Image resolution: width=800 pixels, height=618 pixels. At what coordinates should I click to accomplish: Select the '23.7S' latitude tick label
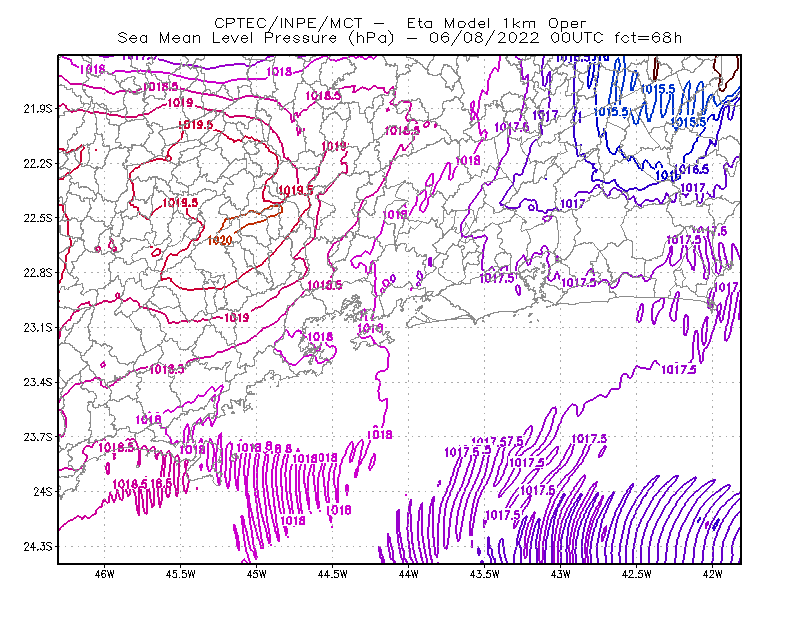pos(38,437)
